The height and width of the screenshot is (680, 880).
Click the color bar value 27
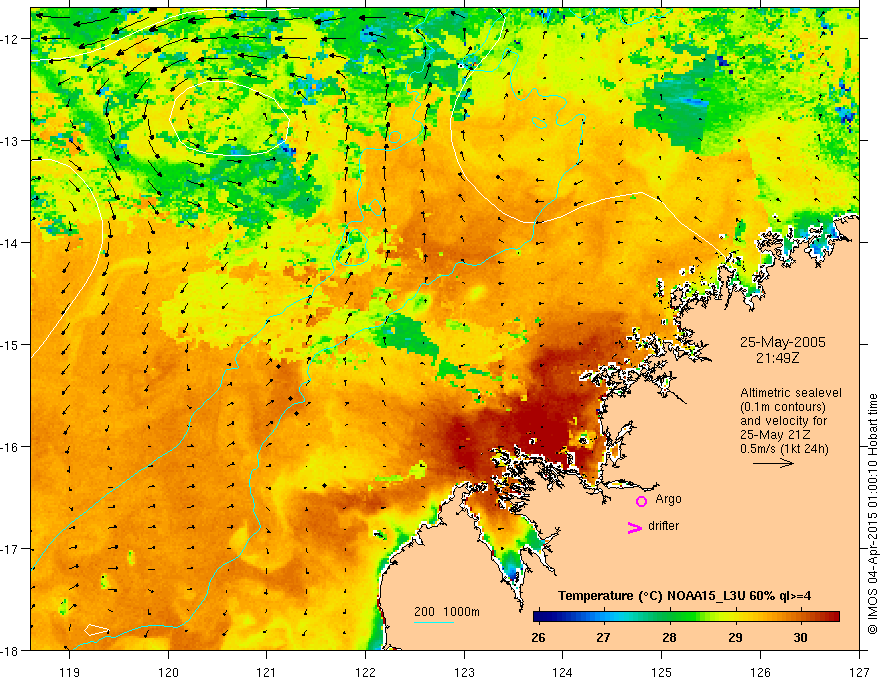(x=603, y=637)
